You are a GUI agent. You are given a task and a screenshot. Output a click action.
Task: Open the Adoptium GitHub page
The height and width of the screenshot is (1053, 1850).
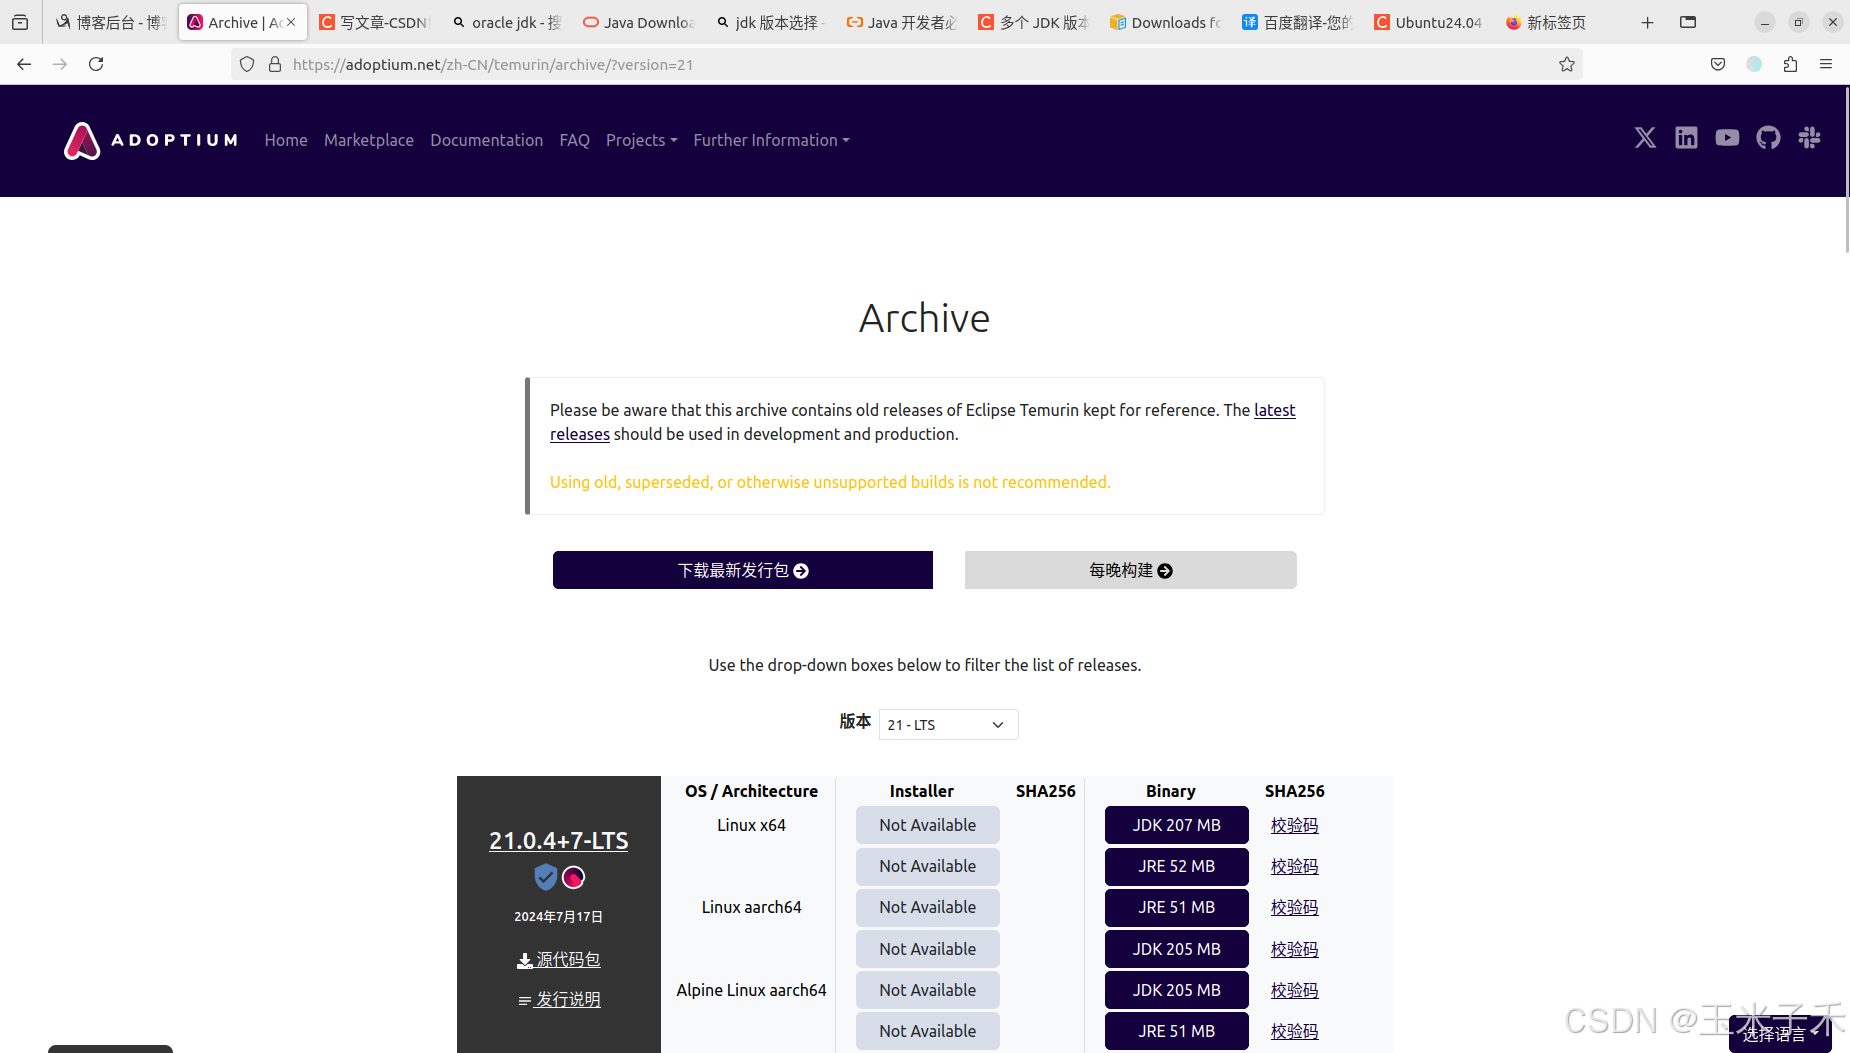coord(1768,138)
